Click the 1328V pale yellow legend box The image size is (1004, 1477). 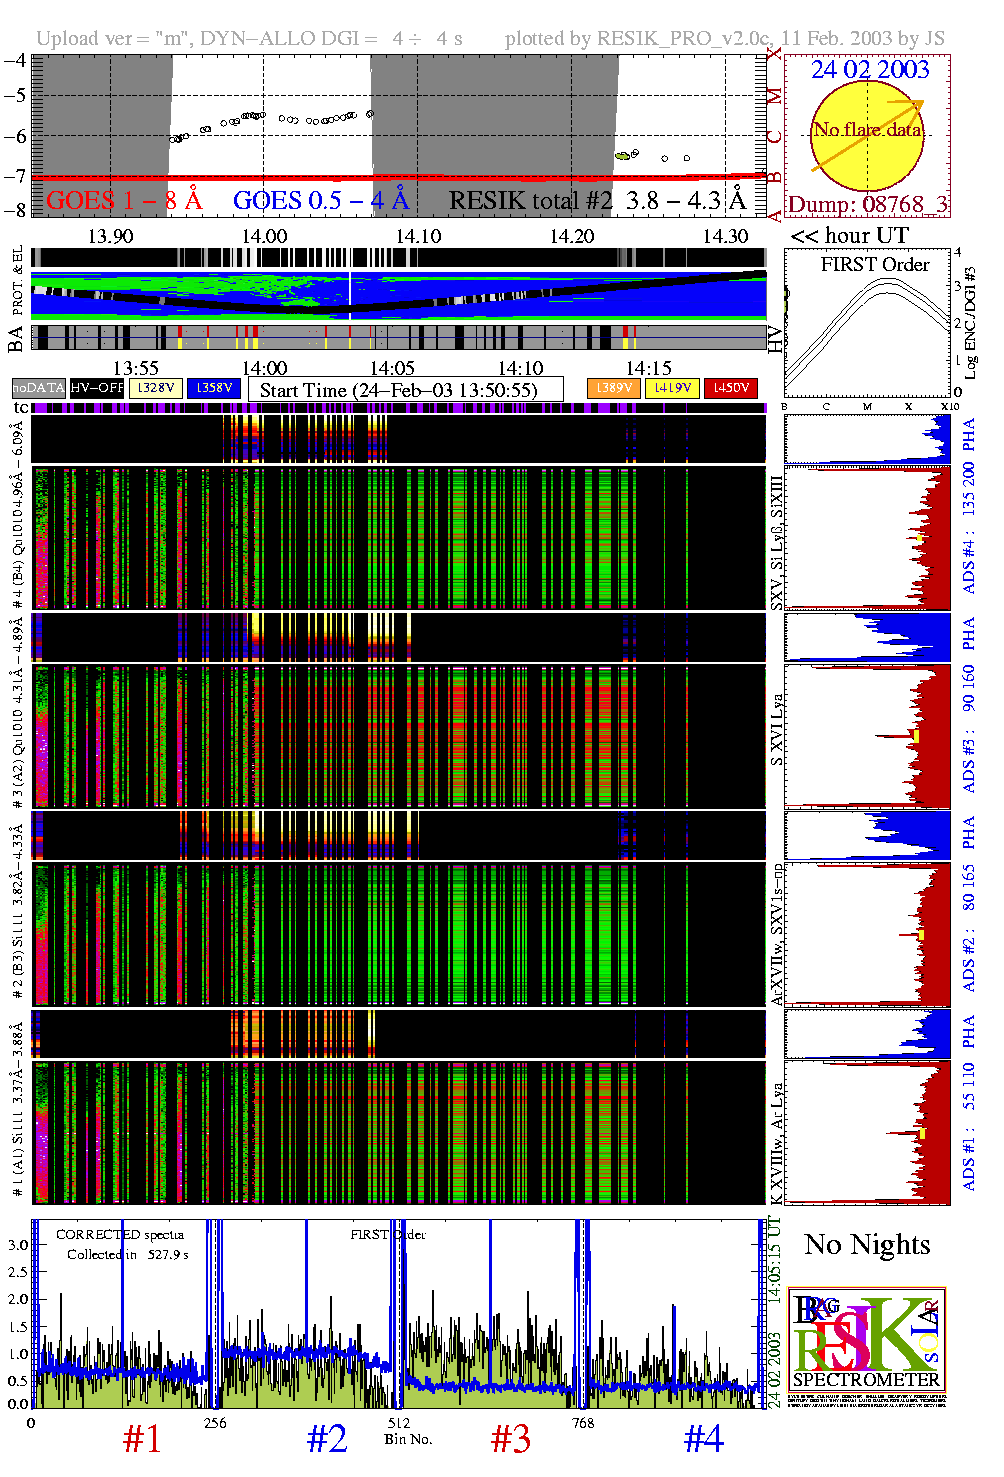pos(156,388)
